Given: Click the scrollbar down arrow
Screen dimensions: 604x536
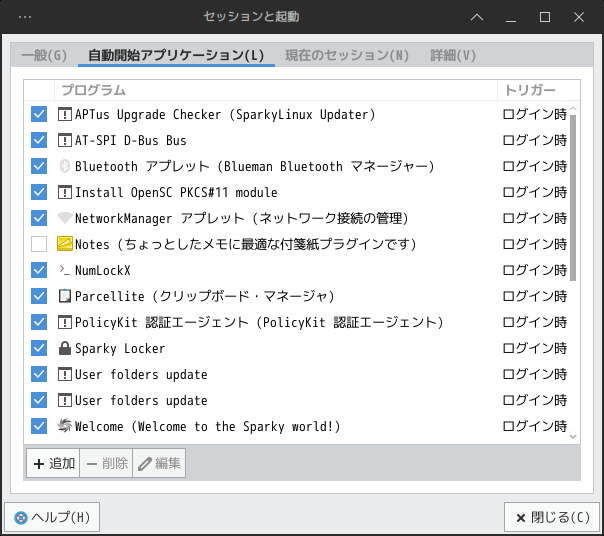Looking at the screenshot, I should coord(573,437).
